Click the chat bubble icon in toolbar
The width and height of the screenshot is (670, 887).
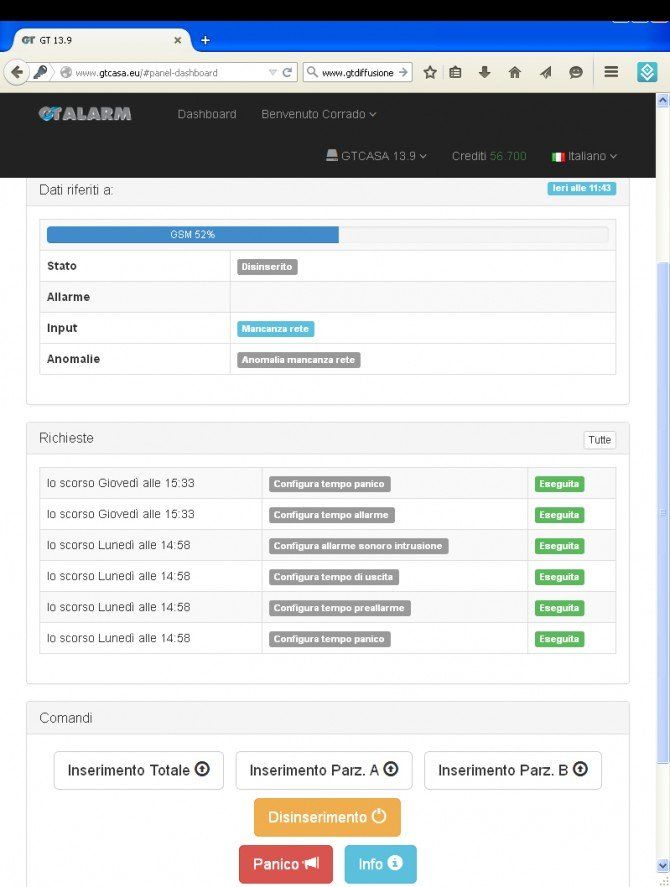(x=575, y=72)
